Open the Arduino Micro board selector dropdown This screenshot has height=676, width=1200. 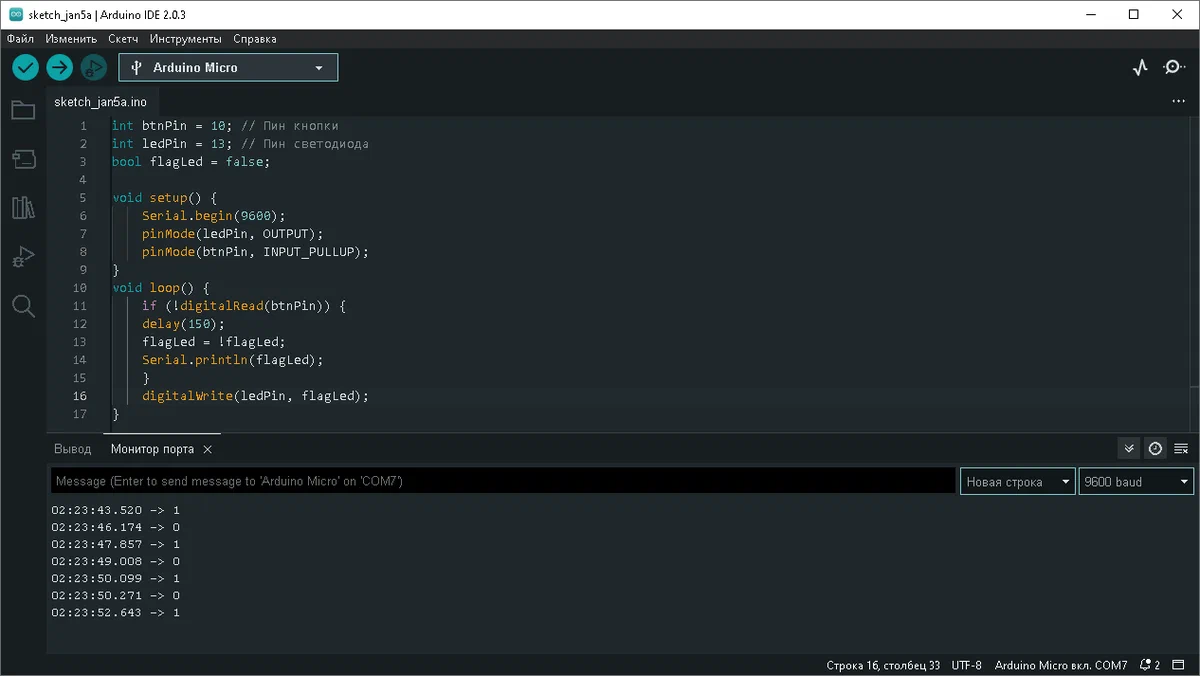(x=228, y=67)
